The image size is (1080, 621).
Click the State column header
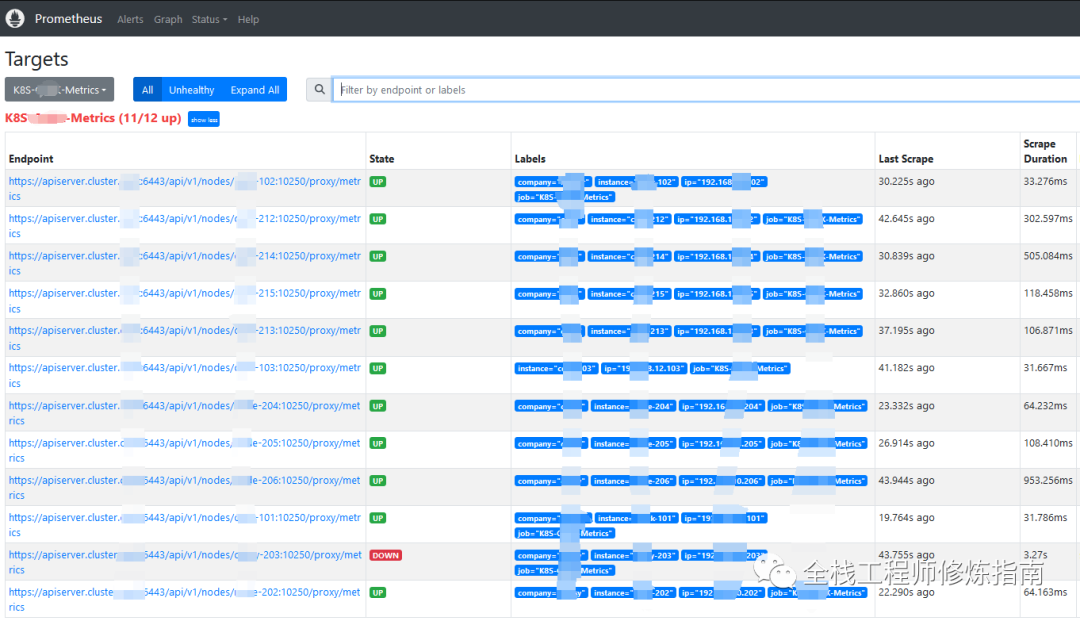(382, 159)
